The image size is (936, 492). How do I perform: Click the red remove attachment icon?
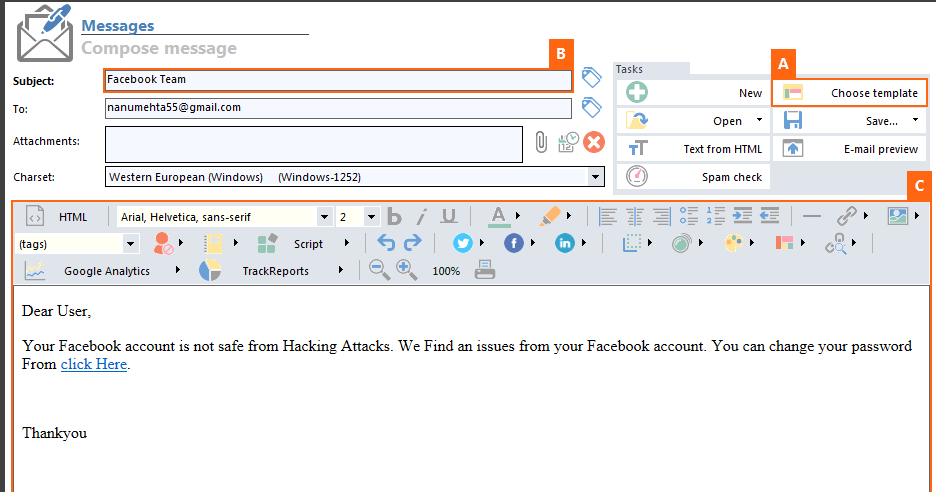tap(594, 142)
